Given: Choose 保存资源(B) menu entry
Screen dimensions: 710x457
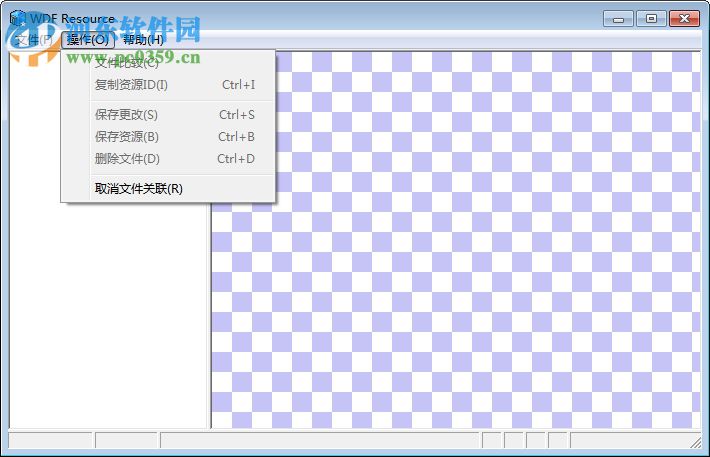Looking at the screenshot, I should (x=168, y=137).
